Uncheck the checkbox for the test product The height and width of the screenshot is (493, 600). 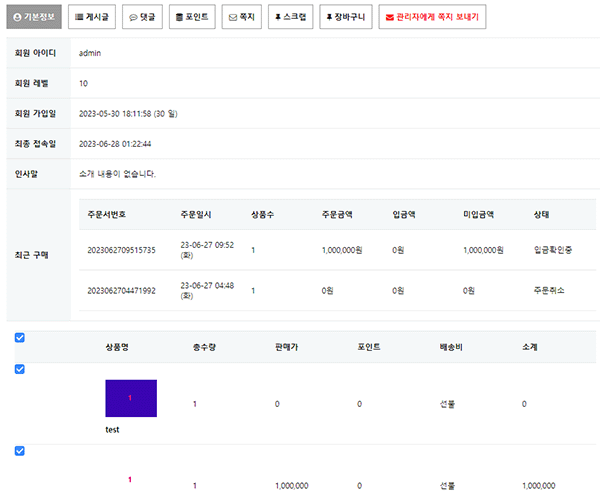20,370
